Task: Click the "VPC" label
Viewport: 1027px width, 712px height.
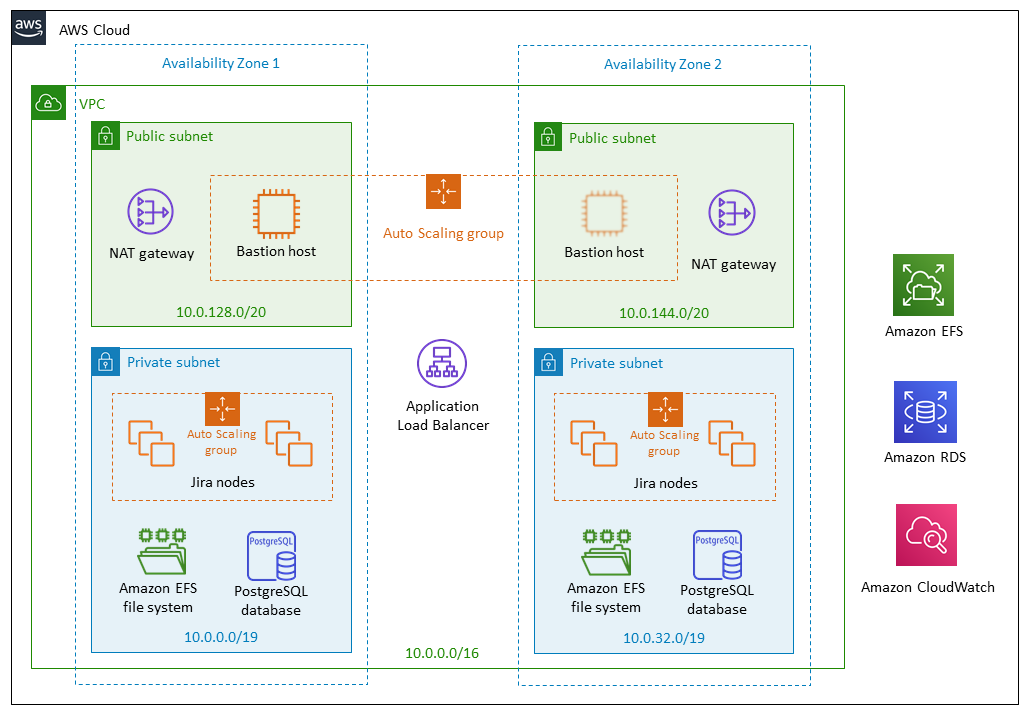Action: (92, 104)
